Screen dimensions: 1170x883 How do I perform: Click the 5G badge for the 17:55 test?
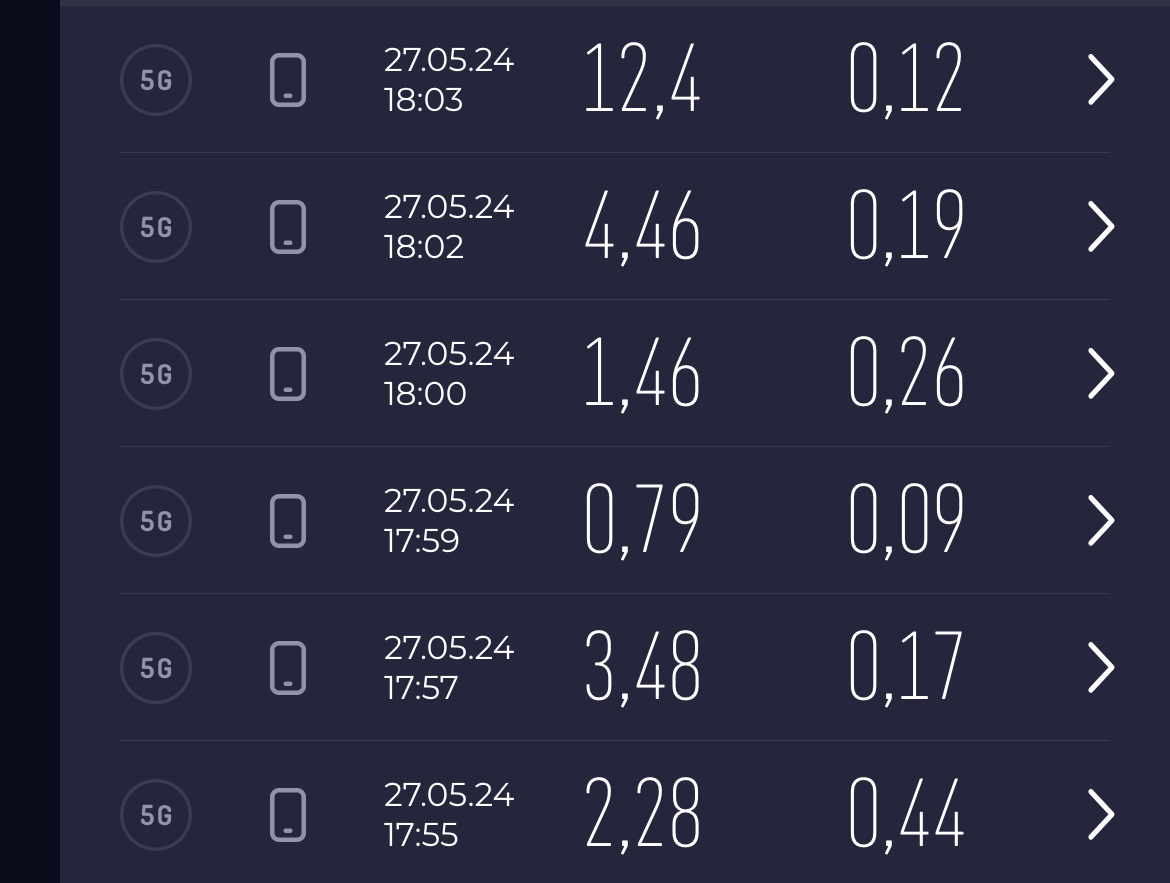(156, 815)
